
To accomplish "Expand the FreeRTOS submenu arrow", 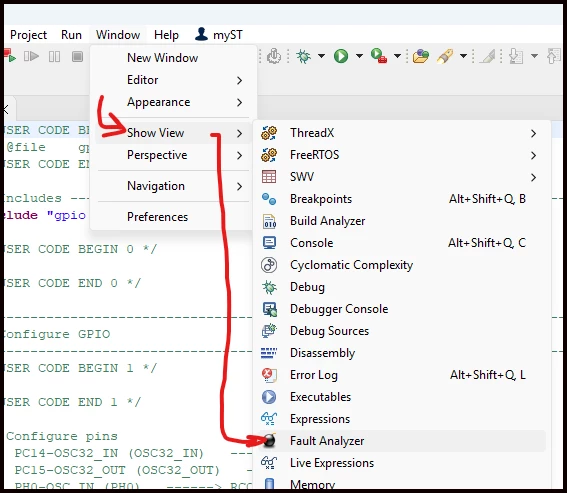I will coord(533,156).
